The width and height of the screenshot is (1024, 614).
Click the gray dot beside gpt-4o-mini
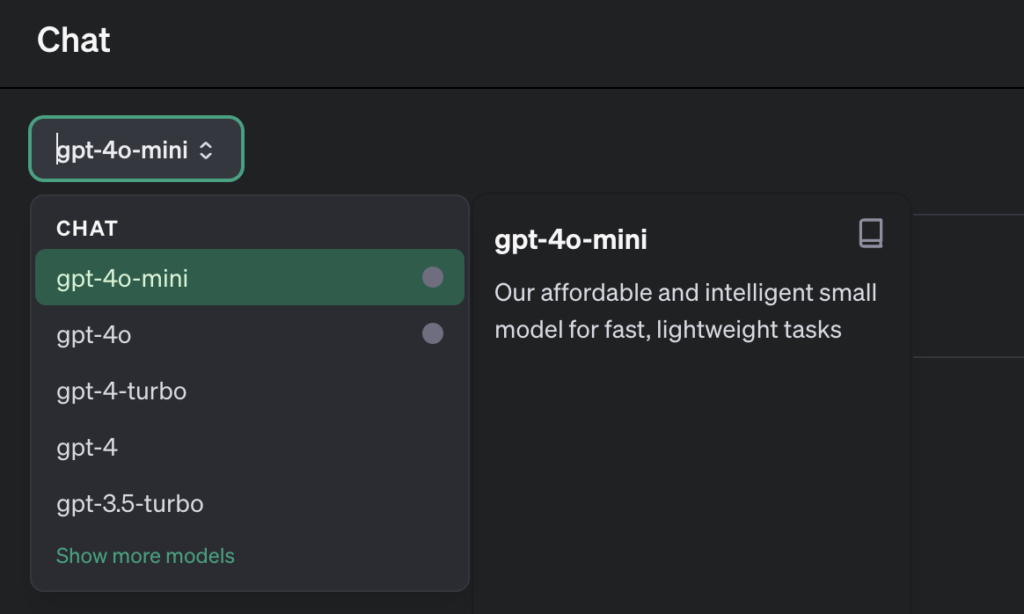tap(432, 277)
